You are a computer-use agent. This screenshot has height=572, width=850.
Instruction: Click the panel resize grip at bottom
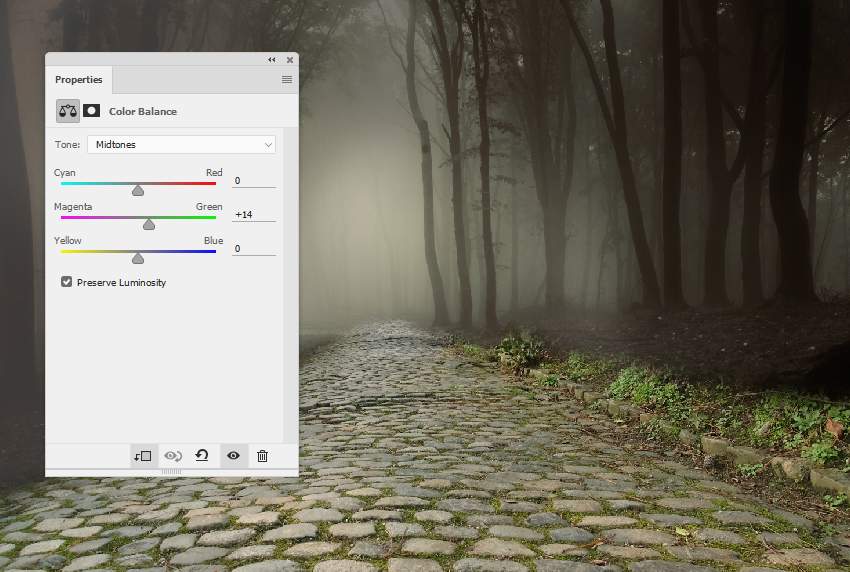171,472
